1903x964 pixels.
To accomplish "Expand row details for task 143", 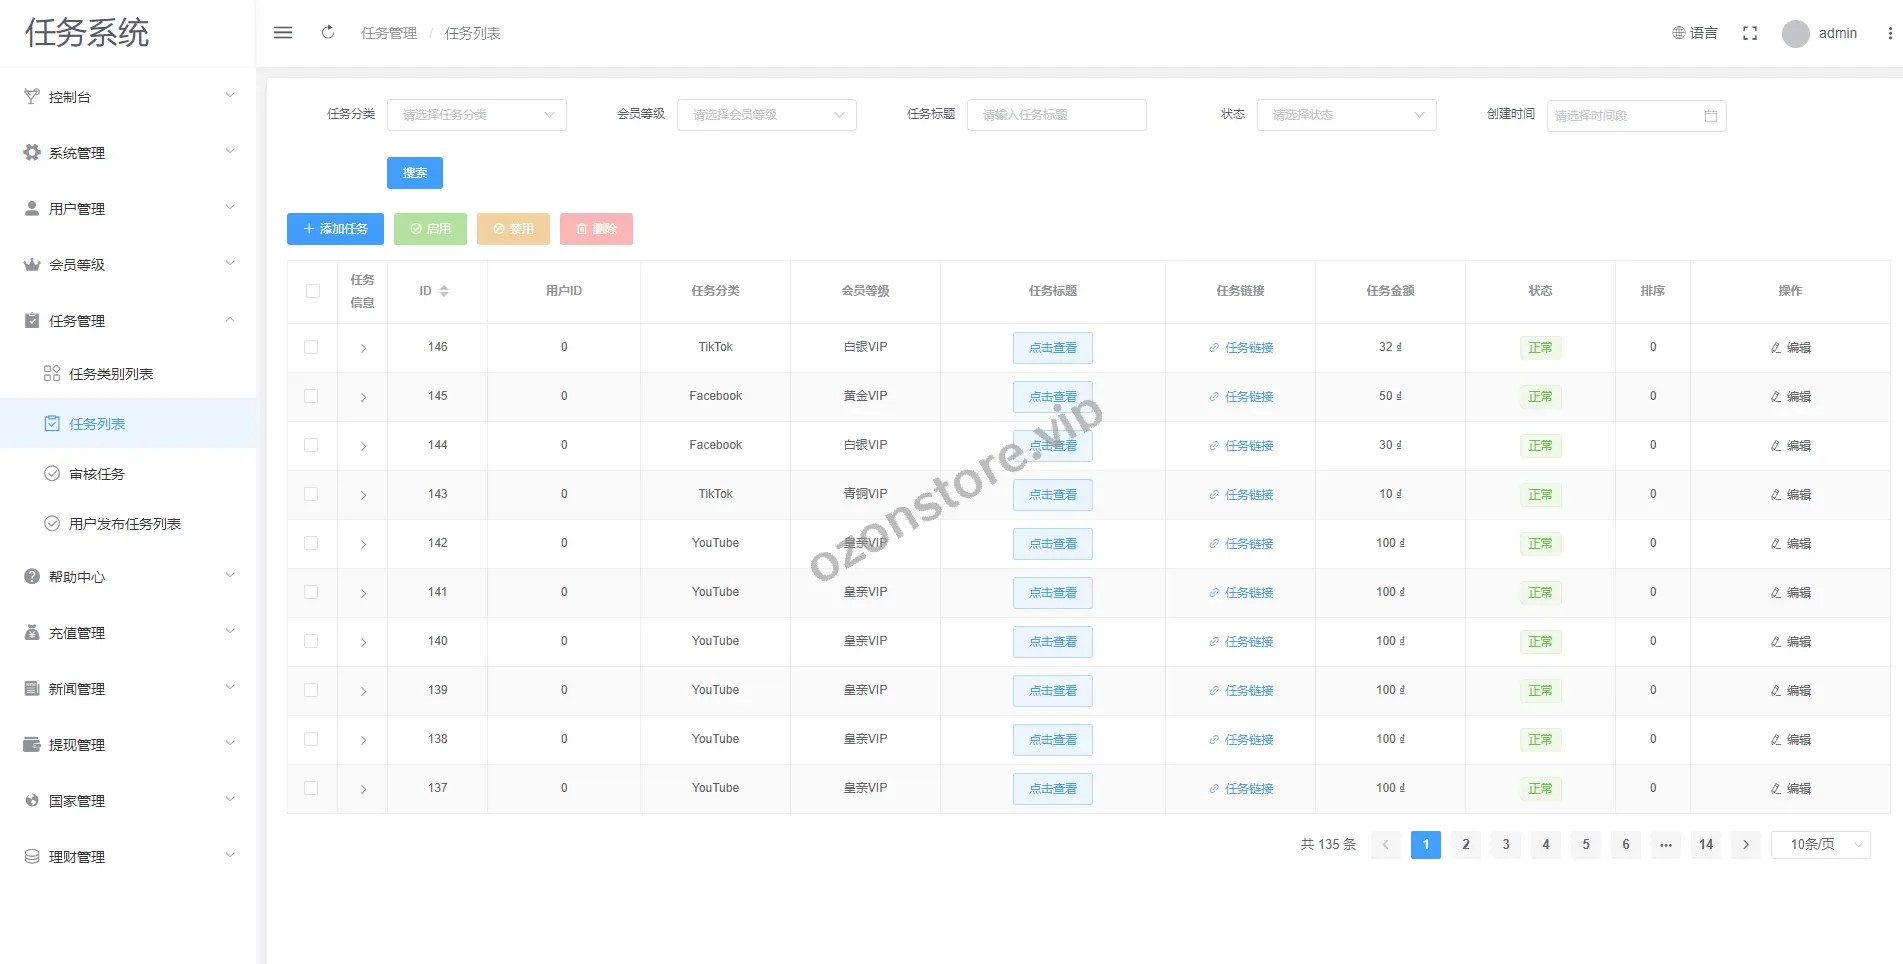I will pos(363,495).
